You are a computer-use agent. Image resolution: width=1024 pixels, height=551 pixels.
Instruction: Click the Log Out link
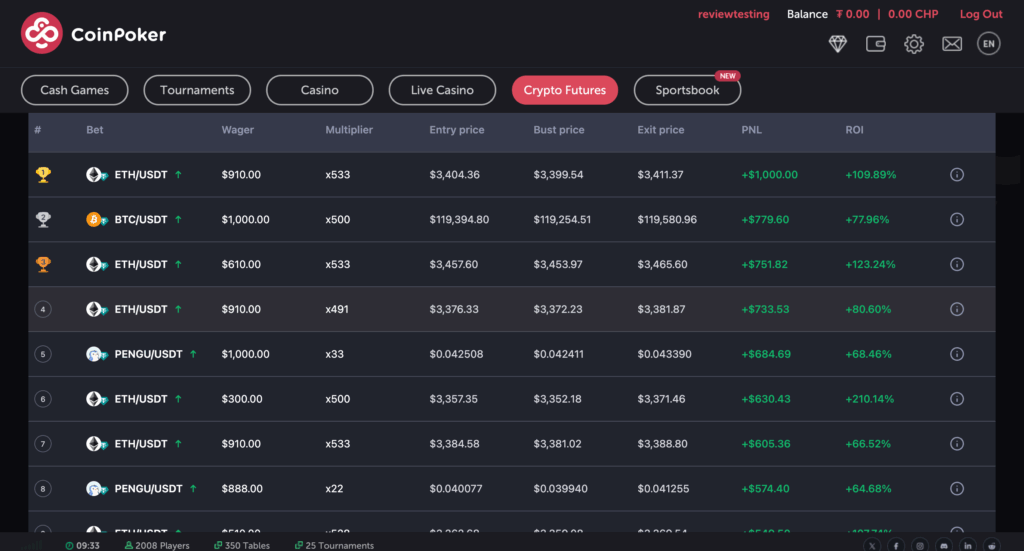point(981,14)
